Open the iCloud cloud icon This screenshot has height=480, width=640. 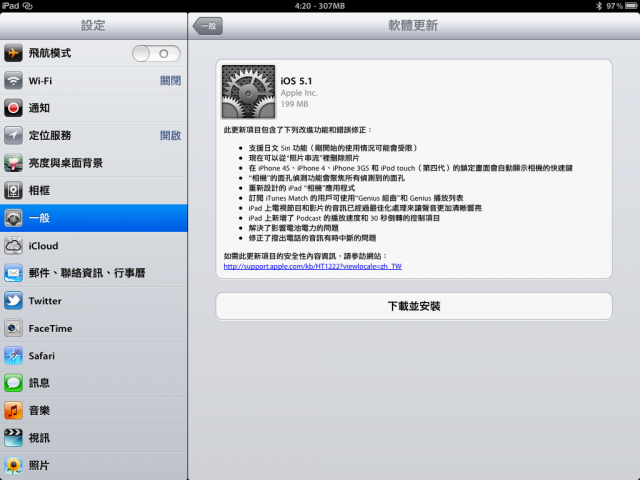[13, 246]
